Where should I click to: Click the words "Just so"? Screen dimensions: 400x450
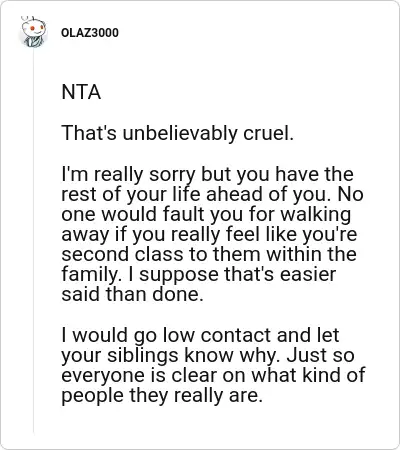click(320, 355)
